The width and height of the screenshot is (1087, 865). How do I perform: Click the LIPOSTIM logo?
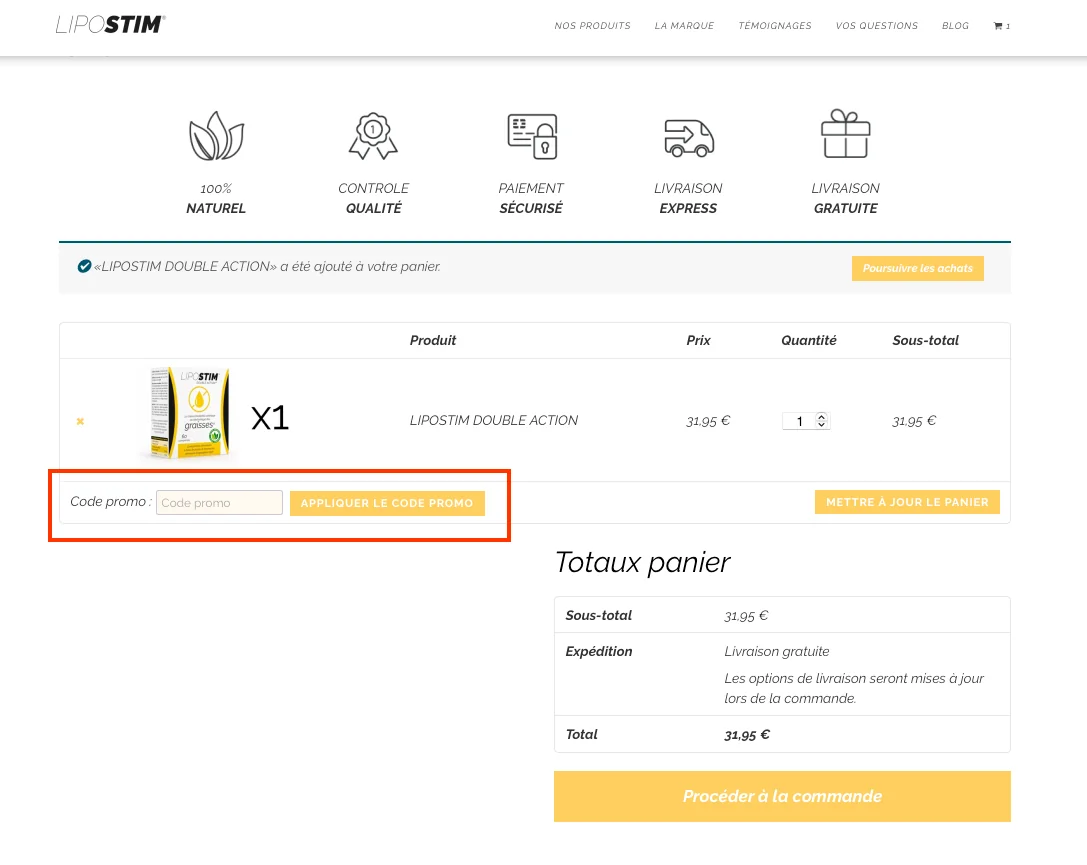[x=111, y=24]
